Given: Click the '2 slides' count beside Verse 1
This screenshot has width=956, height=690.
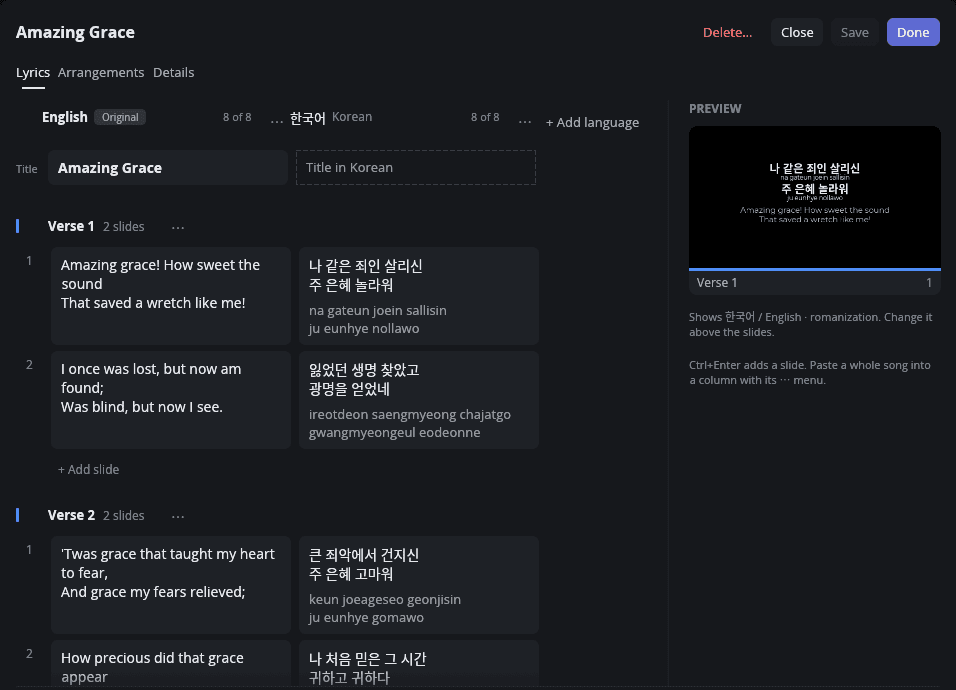Looking at the screenshot, I should pyautogui.click(x=124, y=227).
